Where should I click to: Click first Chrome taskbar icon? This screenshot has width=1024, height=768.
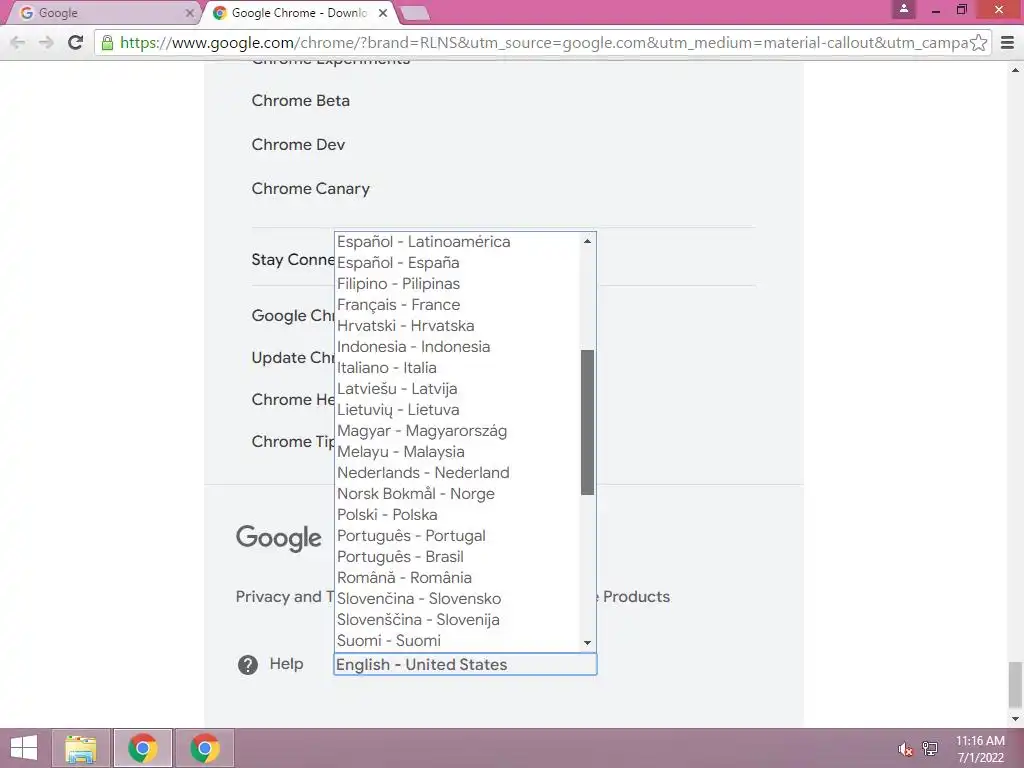point(143,748)
